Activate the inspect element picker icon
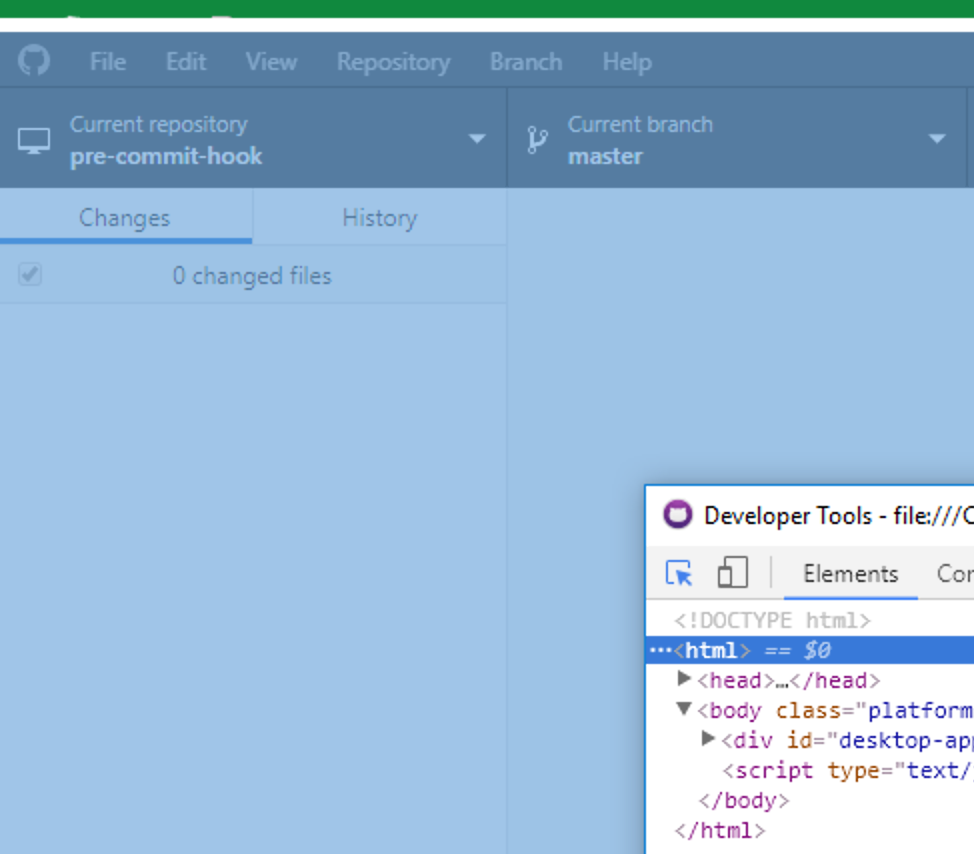 [x=679, y=573]
